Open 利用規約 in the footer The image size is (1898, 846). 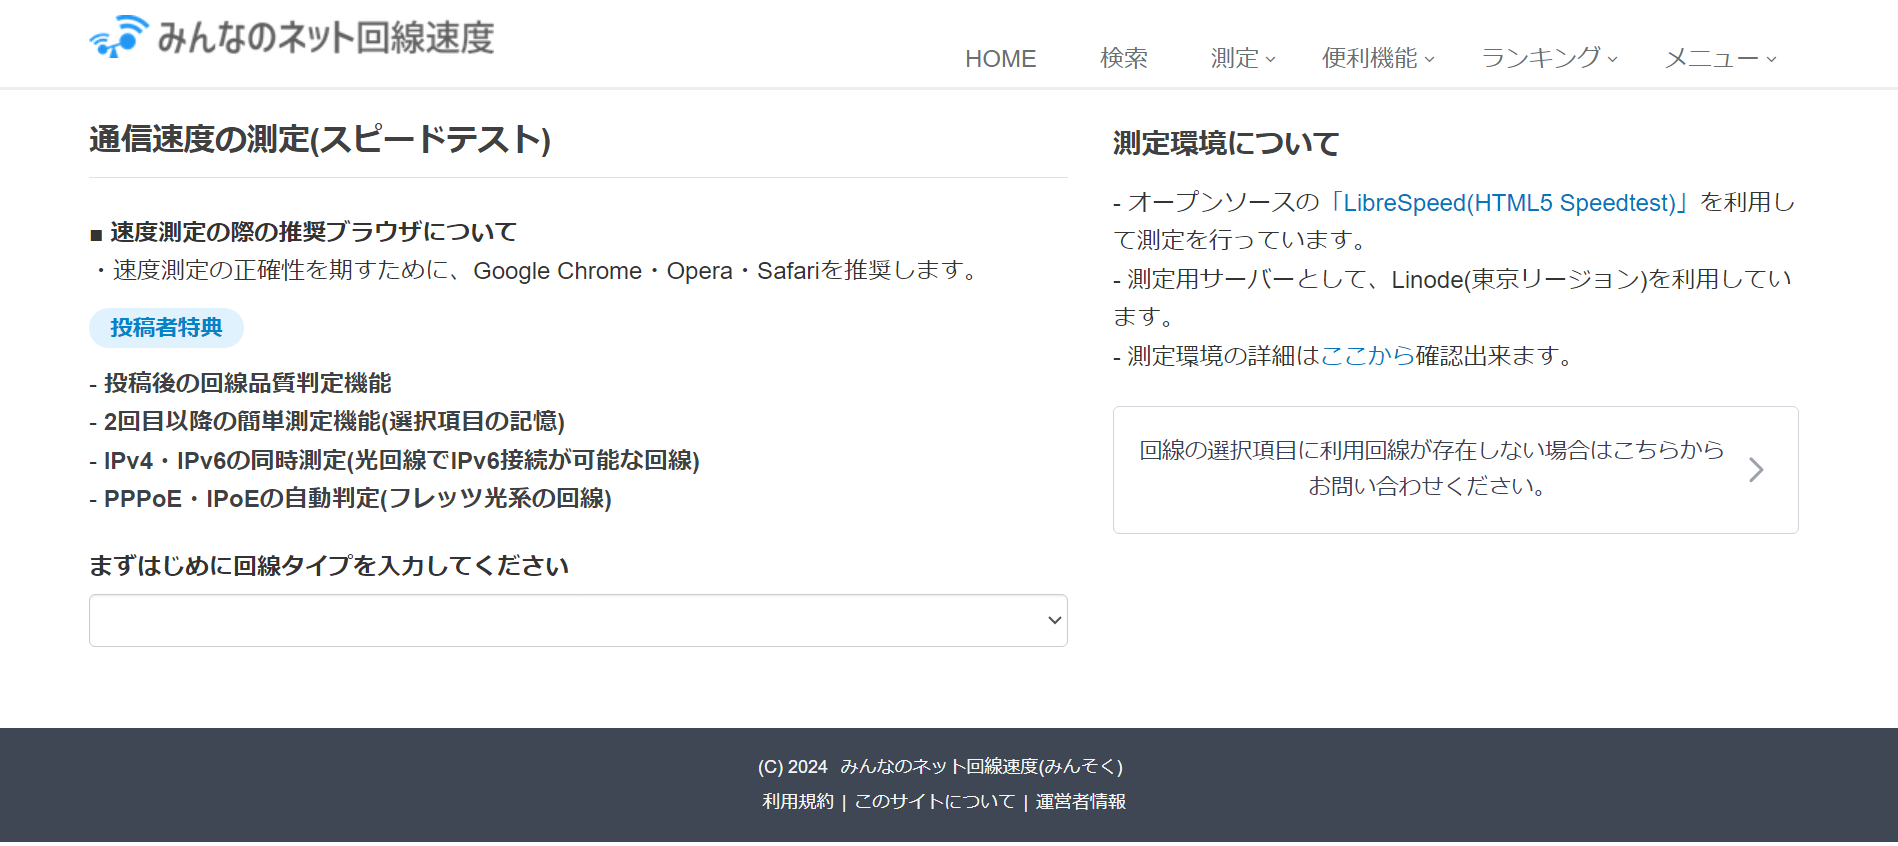(x=797, y=802)
